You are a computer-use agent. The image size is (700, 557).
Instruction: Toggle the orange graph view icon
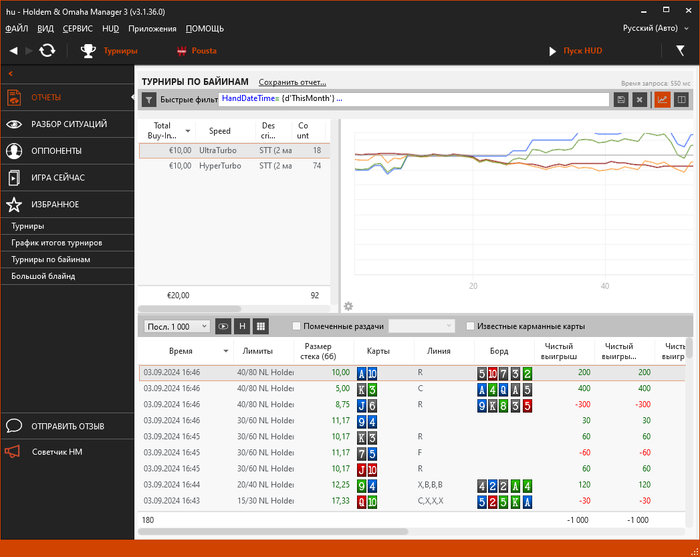(x=662, y=100)
